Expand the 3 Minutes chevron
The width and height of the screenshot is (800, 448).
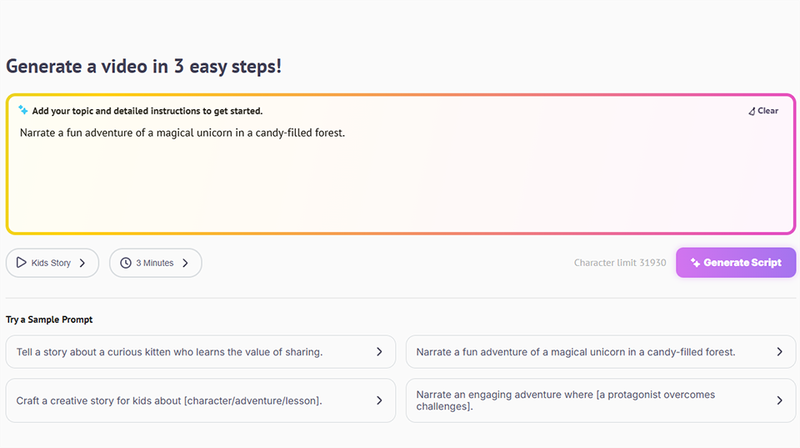(x=185, y=263)
